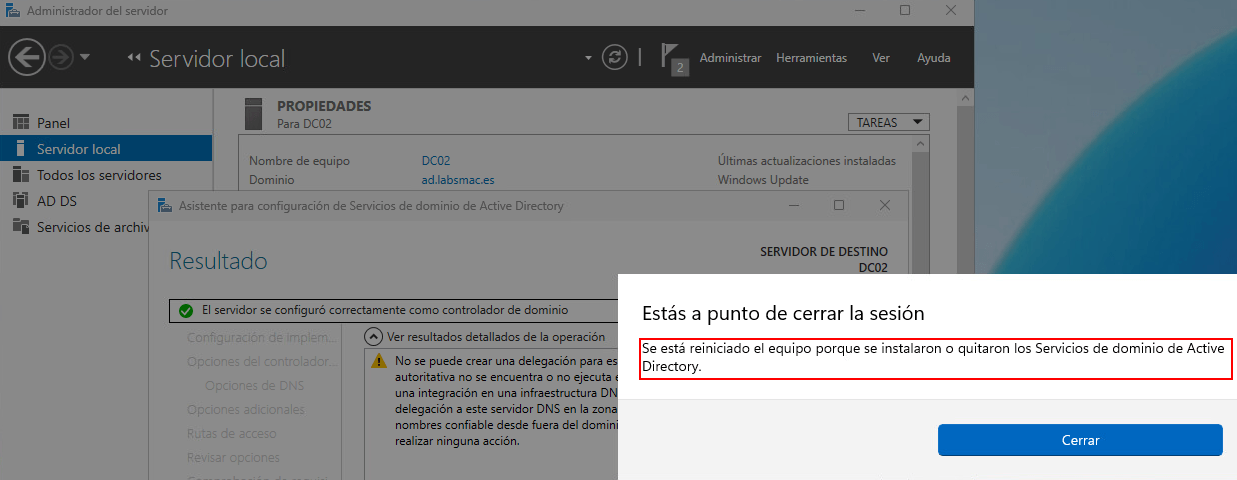Screen dimensions: 1237x480
Task: Click the AD DS role icon
Action: point(20,201)
